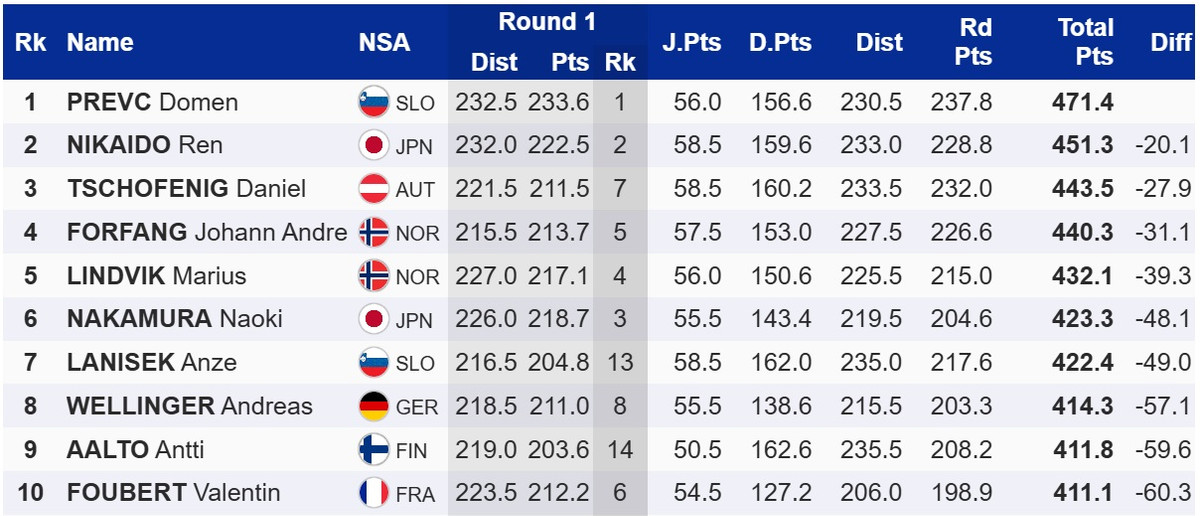Click Tschofenig's total points 443.5
1200x516 pixels.
click(x=1082, y=189)
